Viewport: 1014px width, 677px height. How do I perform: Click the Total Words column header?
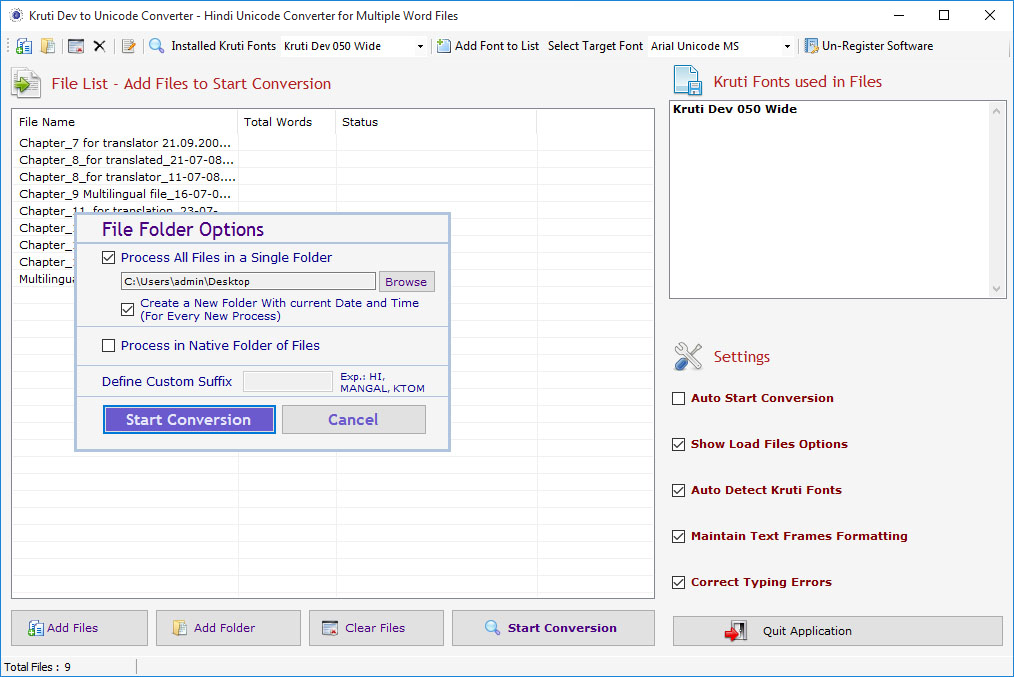(286, 122)
